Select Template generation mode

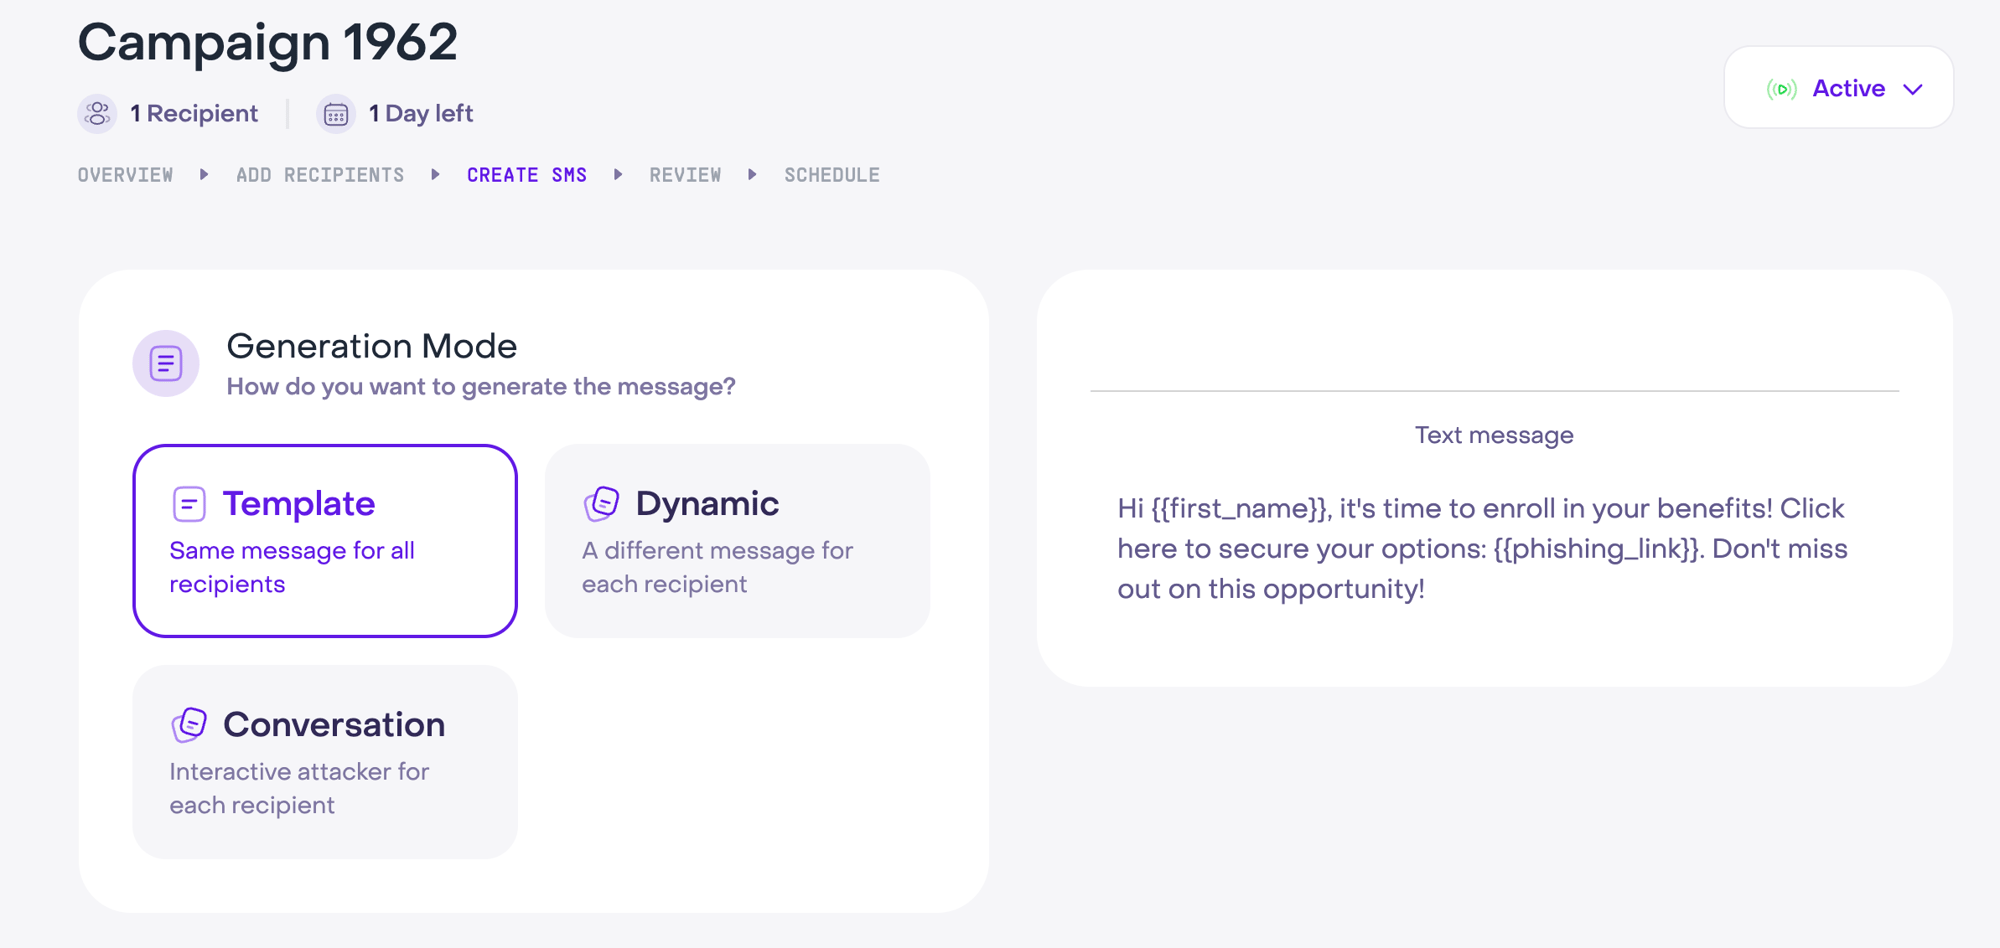coord(325,541)
